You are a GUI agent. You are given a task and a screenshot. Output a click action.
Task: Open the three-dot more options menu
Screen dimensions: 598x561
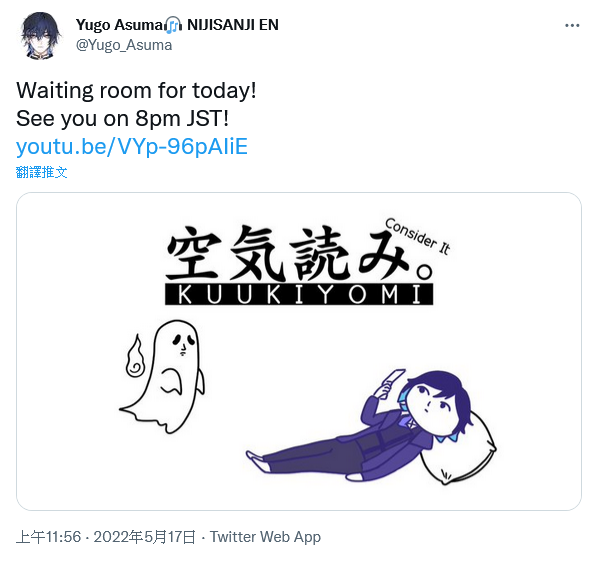[x=572, y=26]
